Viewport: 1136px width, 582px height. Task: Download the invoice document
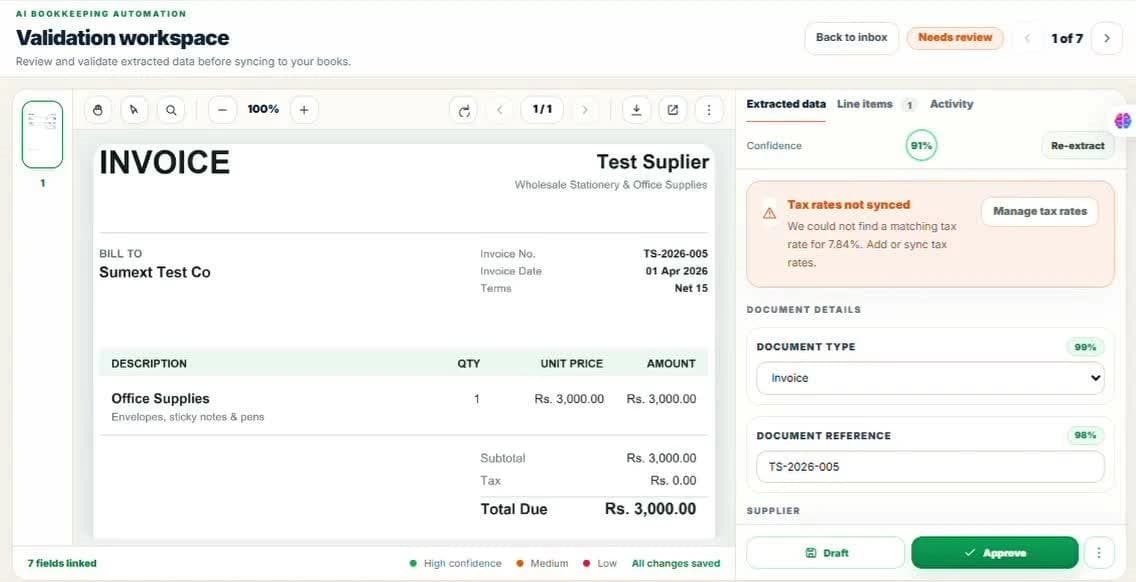[636, 110]
